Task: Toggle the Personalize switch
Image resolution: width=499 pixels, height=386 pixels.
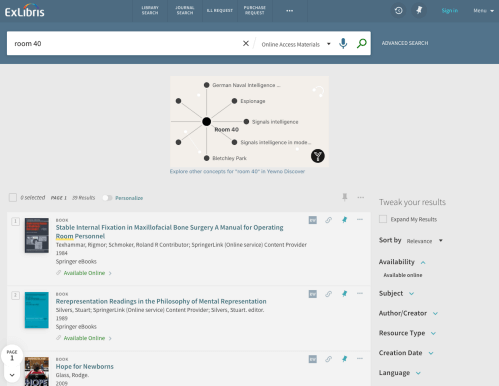Action: (x=107, y=198)
